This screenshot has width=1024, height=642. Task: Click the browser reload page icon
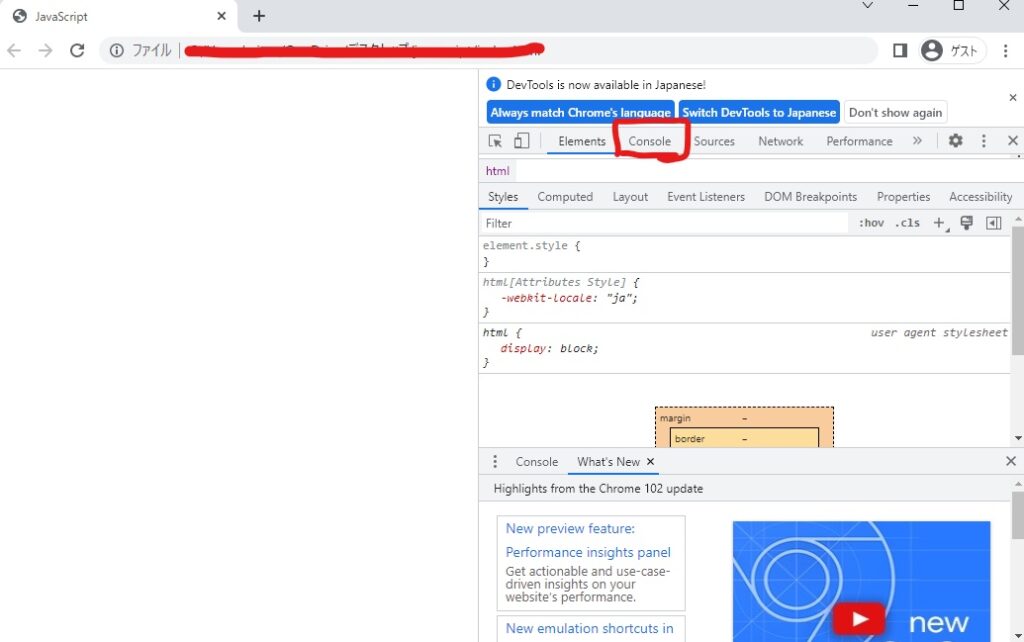77,50
